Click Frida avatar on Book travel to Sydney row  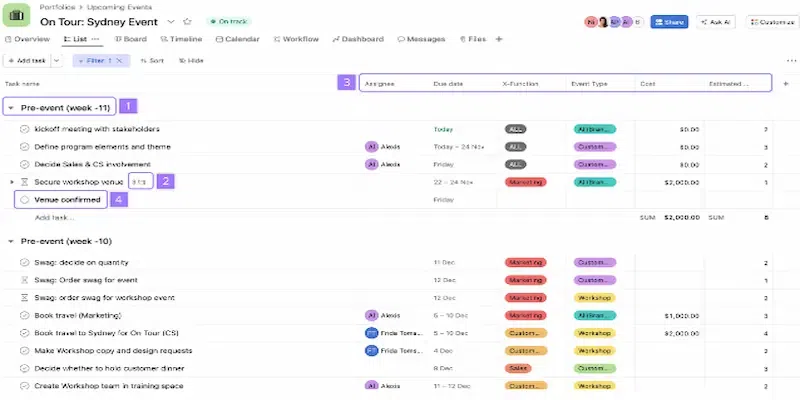371,333
